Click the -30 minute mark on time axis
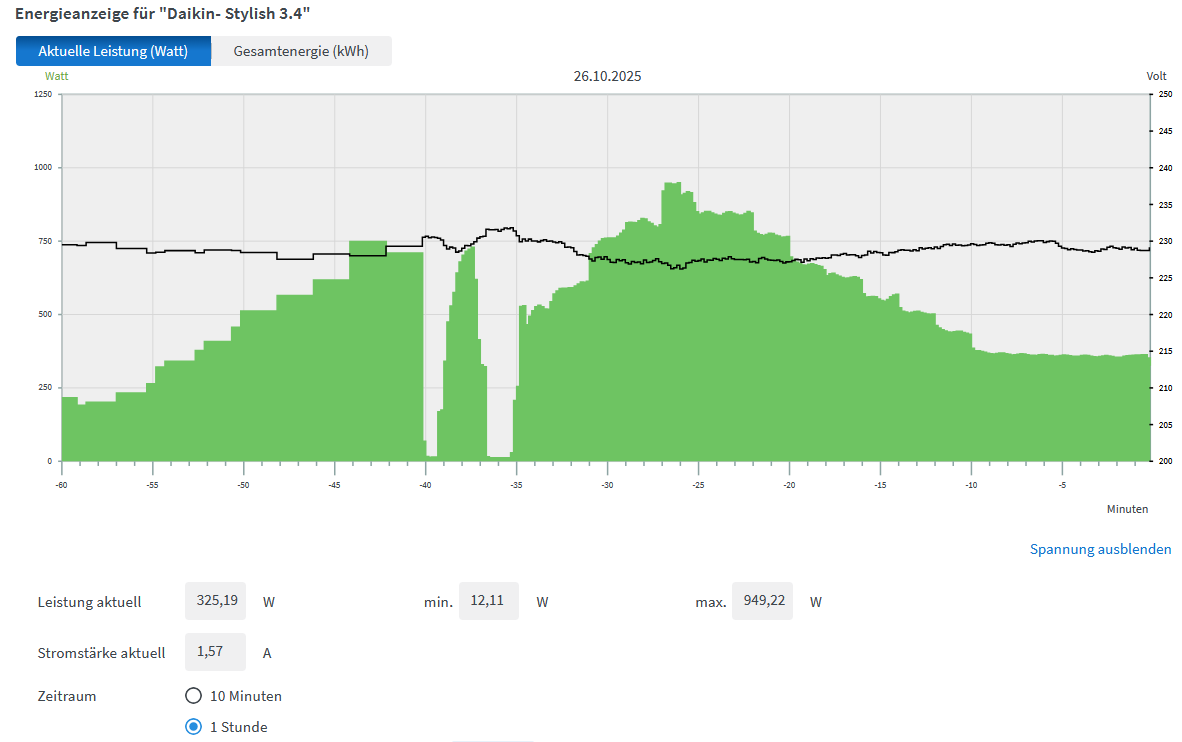Viewport: 1182px width, 742px height. tap(607, 485)
